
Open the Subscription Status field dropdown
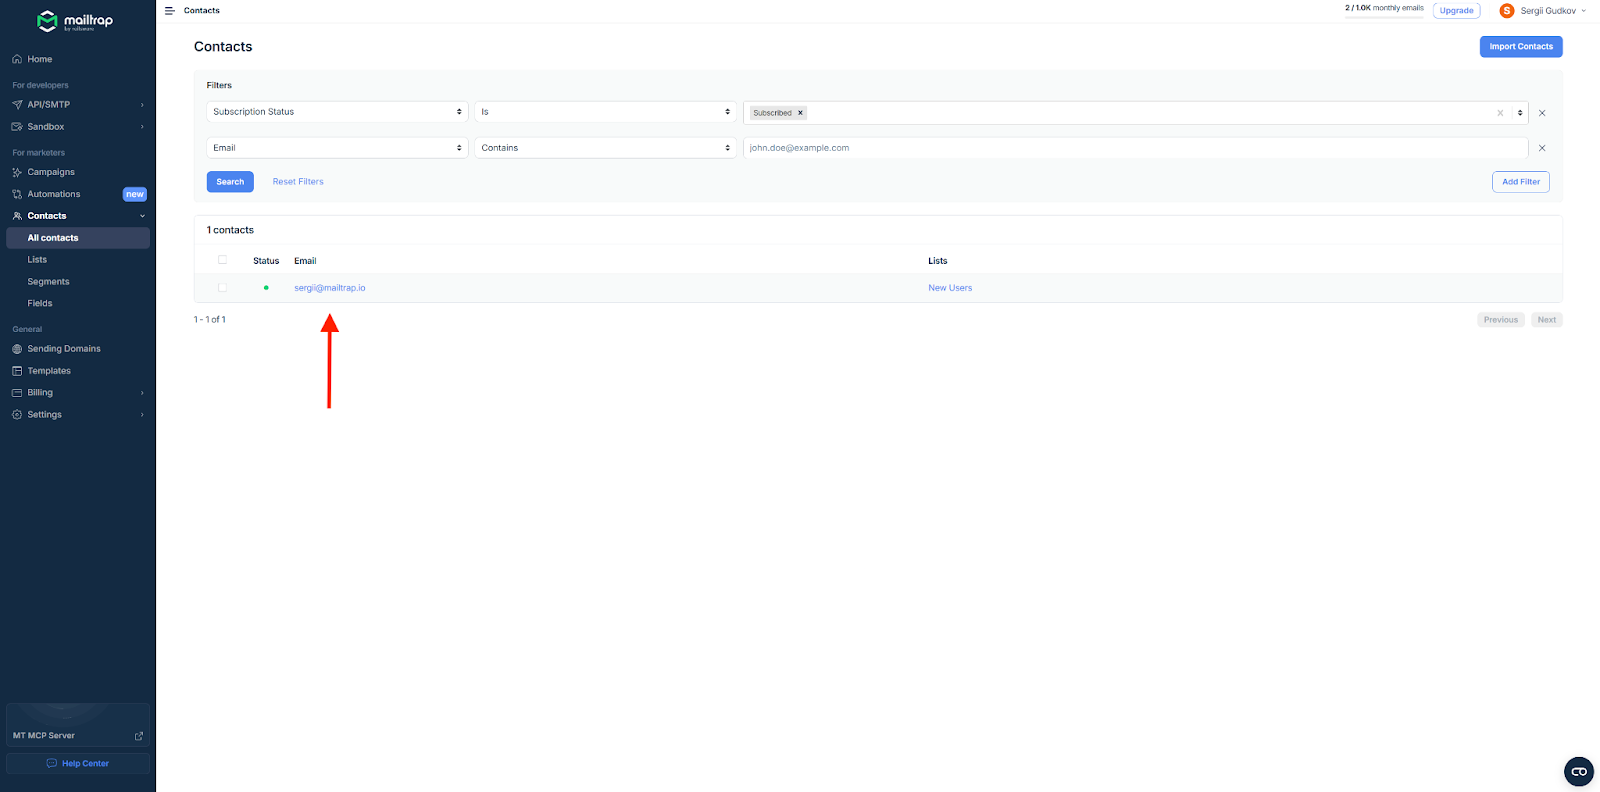coord(337,112)
